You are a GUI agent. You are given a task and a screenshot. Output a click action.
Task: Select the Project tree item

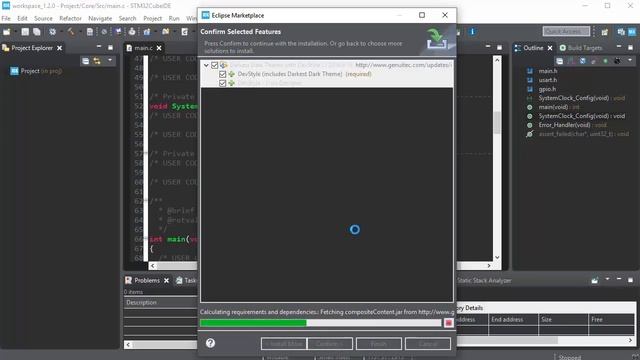click(x=36, y=71)
